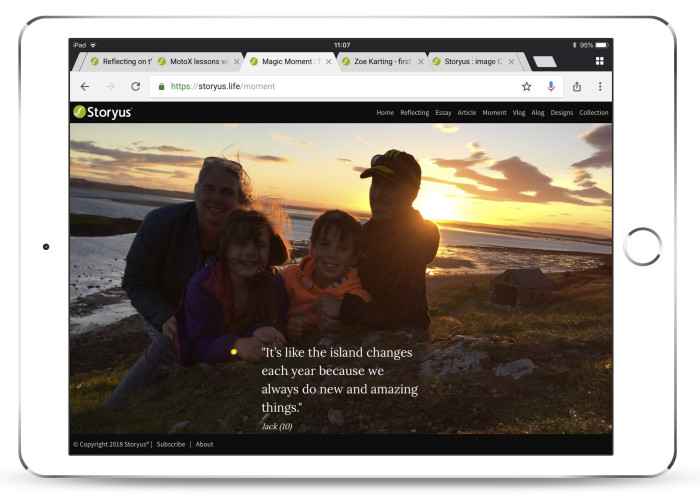Click the Jack (10) attribution text
Viewport: 700px width, 500px height.
tap(277, 427)
